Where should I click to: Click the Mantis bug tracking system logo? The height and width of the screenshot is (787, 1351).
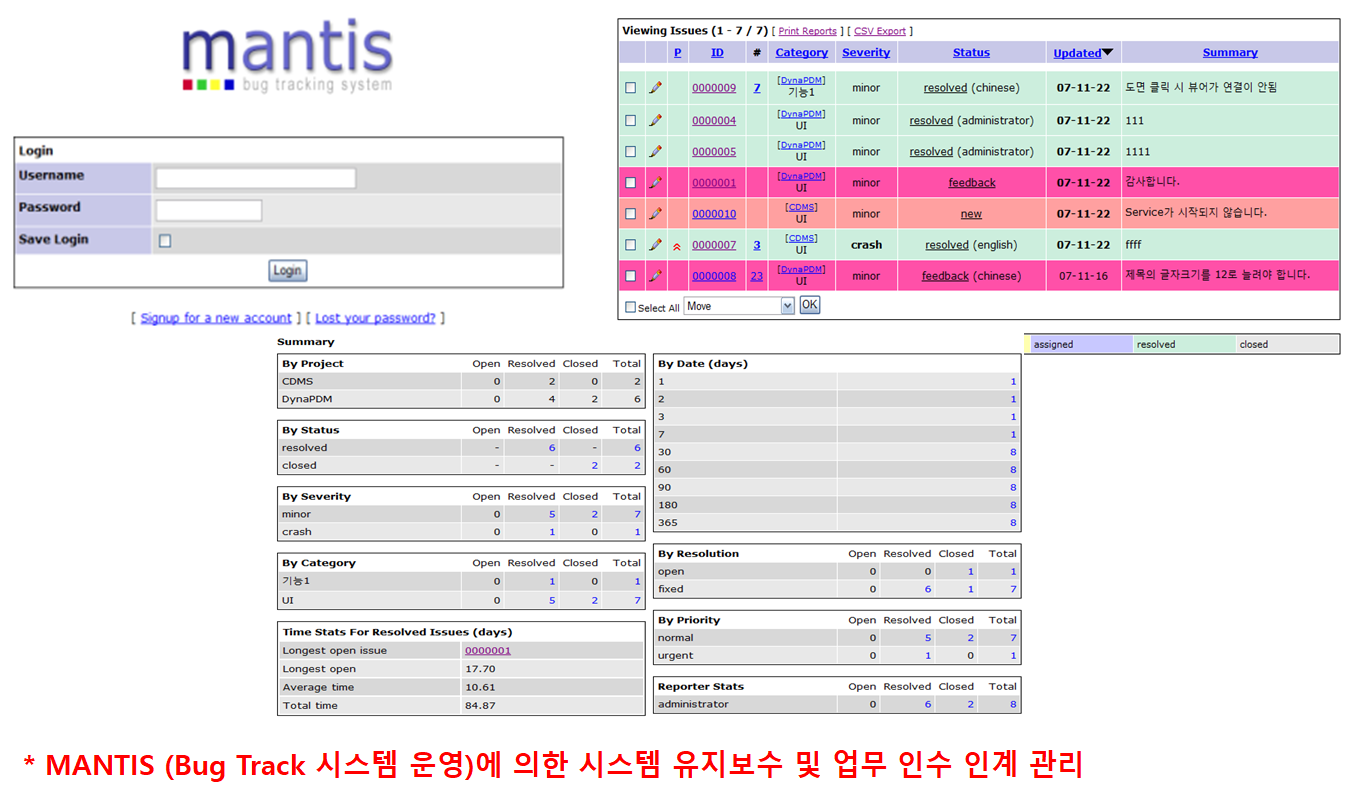point(288,55)
